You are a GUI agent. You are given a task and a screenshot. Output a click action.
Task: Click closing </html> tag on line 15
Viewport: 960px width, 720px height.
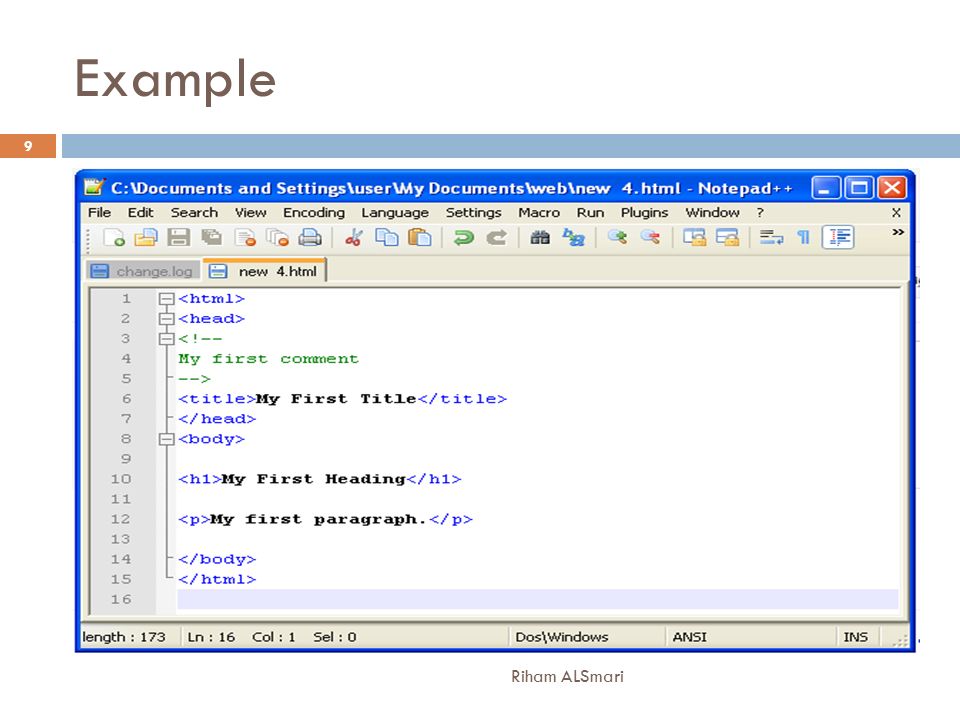point(217,579)
